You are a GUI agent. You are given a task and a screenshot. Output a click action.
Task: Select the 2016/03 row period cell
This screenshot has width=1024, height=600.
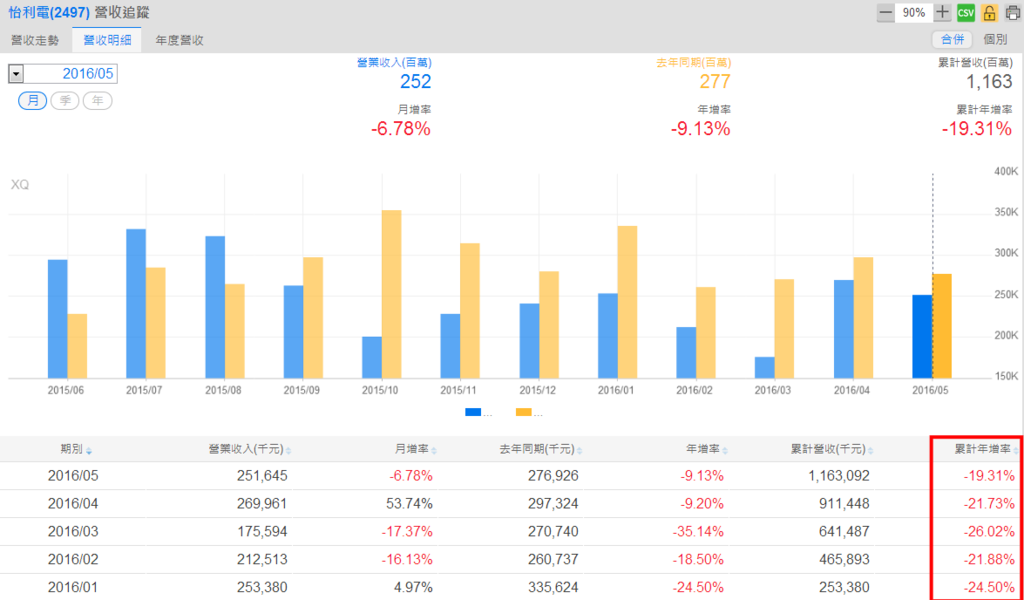pos(72,532)
